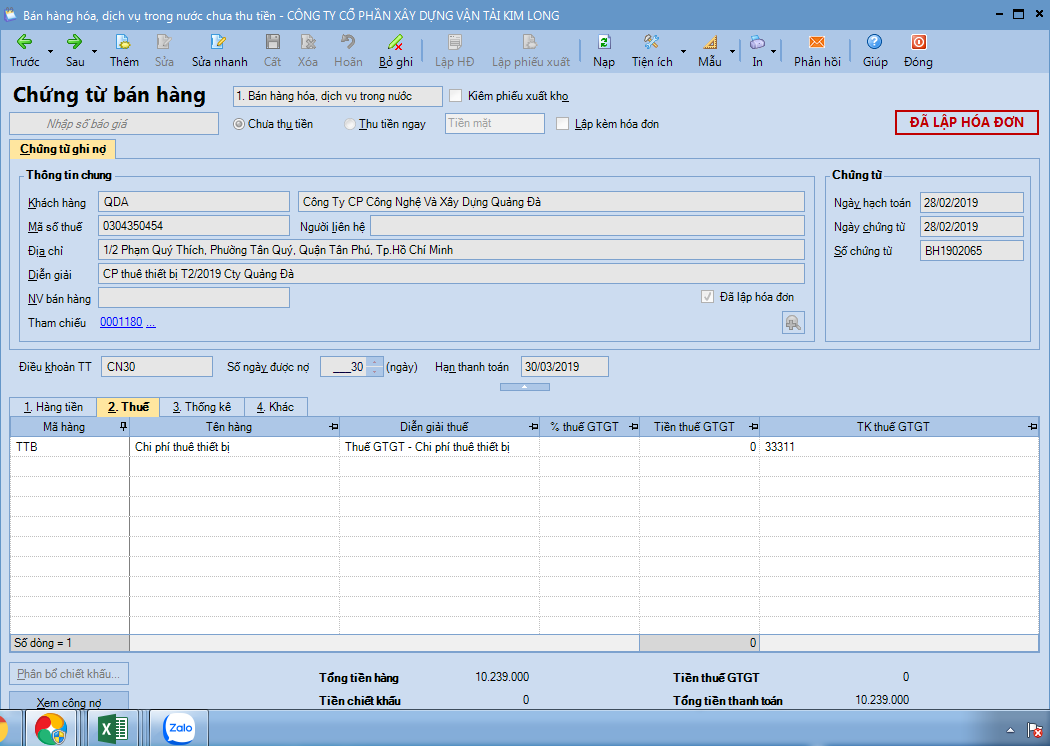Open help with the Giúp icon
1050x746 pixels.
coord(875,42)
